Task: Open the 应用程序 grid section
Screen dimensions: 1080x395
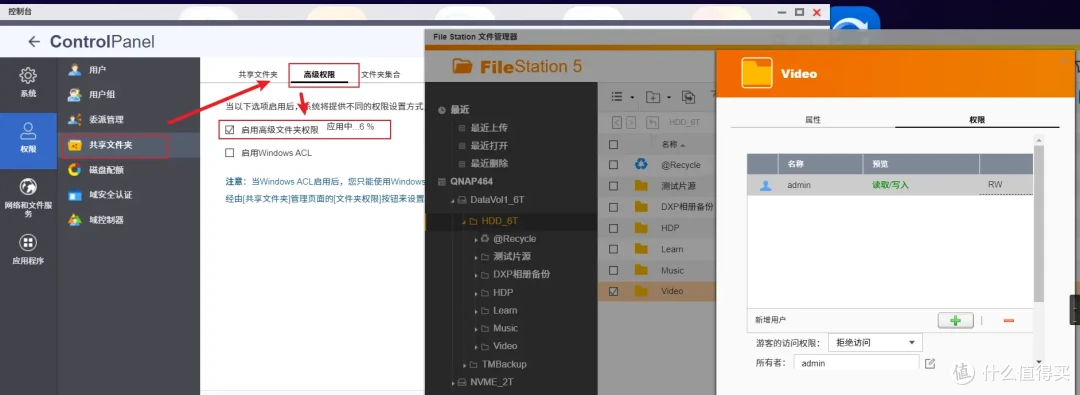Action: 28,250
